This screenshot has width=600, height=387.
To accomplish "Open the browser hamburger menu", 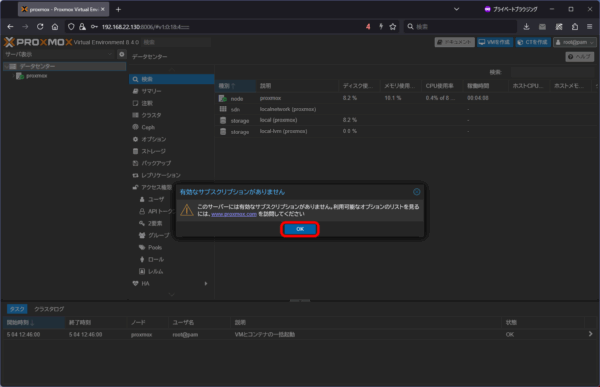I will click(x=590, y=26).
